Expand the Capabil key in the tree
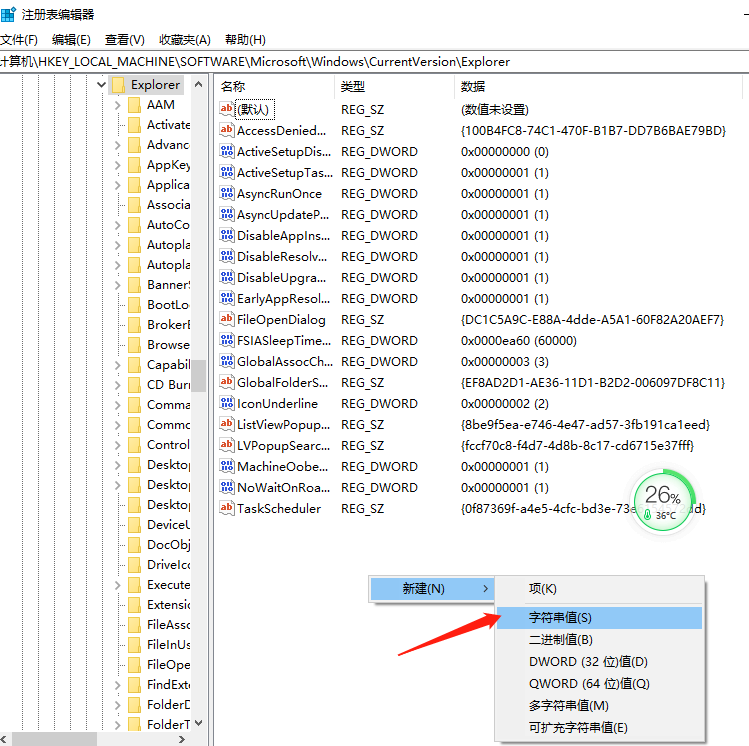This screenshot has height=746, width=749. (x=118, y=365)
